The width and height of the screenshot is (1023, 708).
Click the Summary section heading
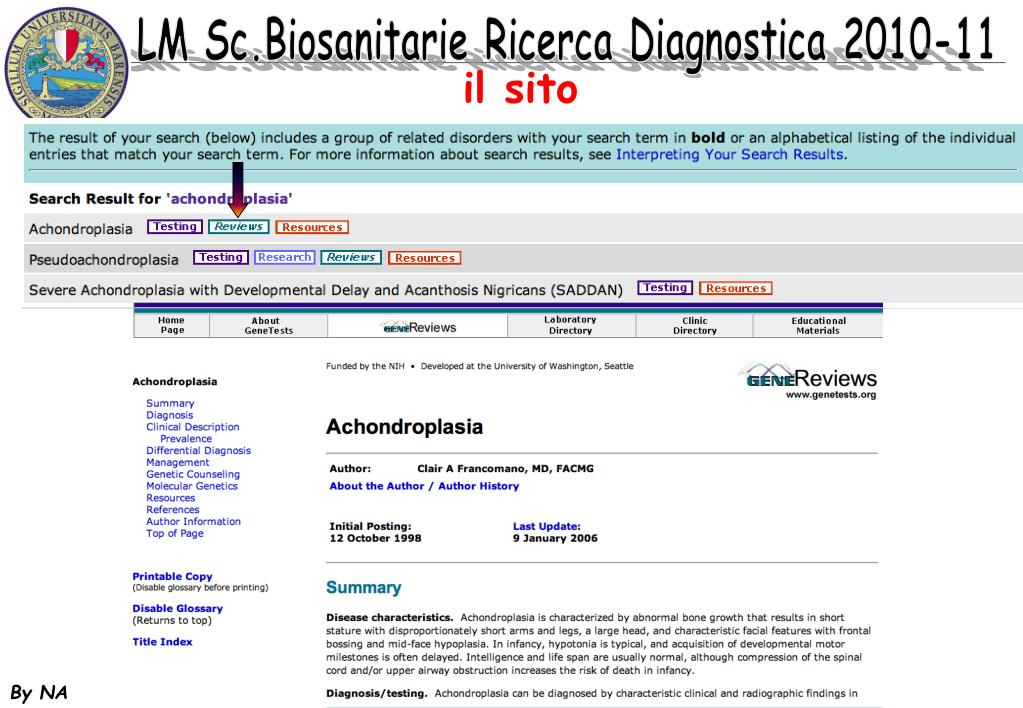[363, 587]
